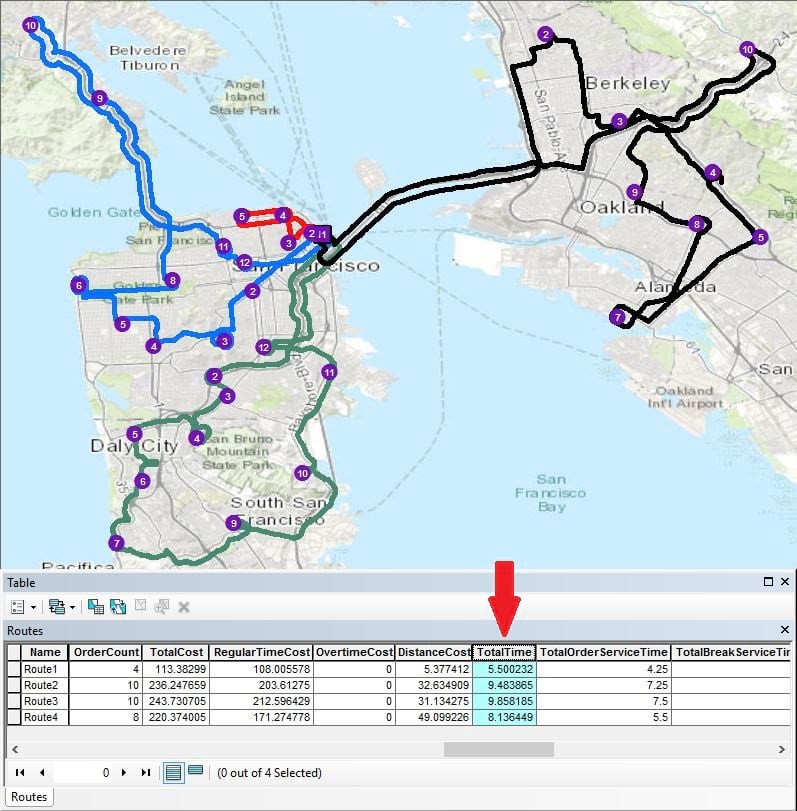The height and width of the screenshot is (811, 797).
Task: Click stop 4 on the red route
Action: (282, 215)
